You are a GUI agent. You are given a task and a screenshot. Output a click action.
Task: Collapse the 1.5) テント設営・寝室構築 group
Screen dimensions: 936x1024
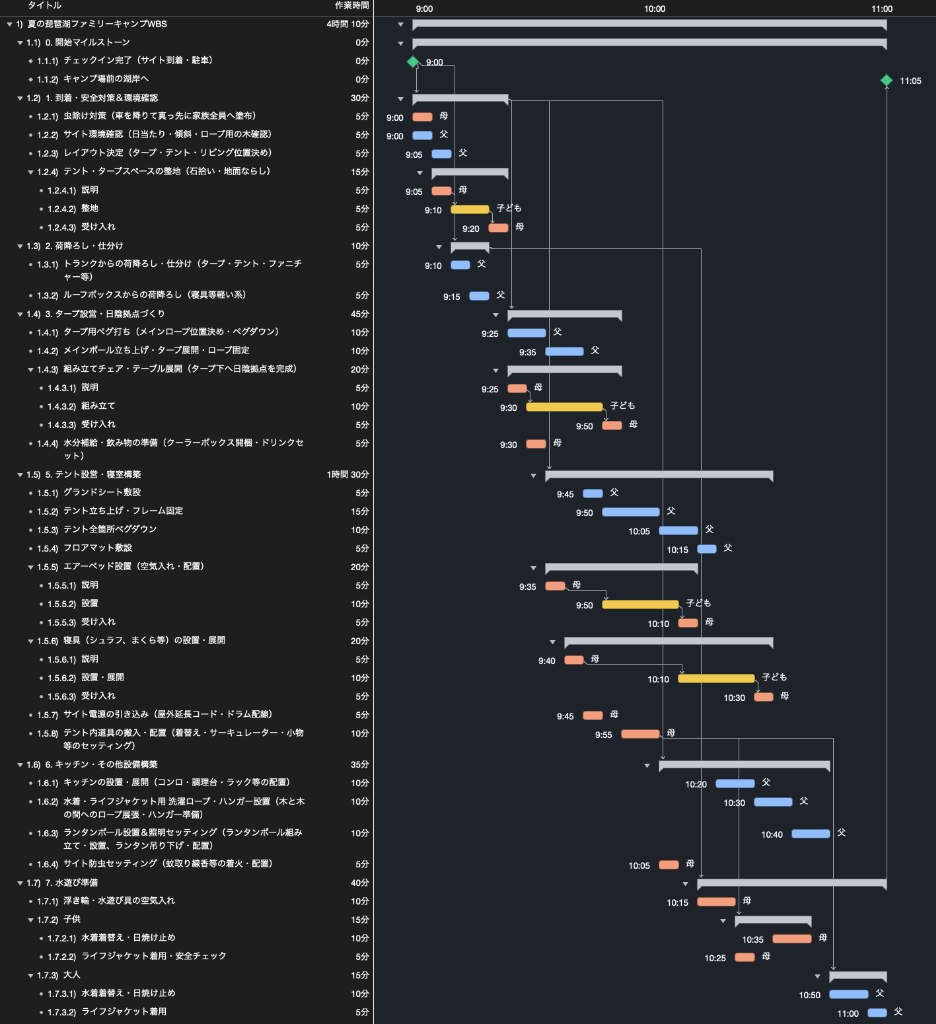(20, 475)
